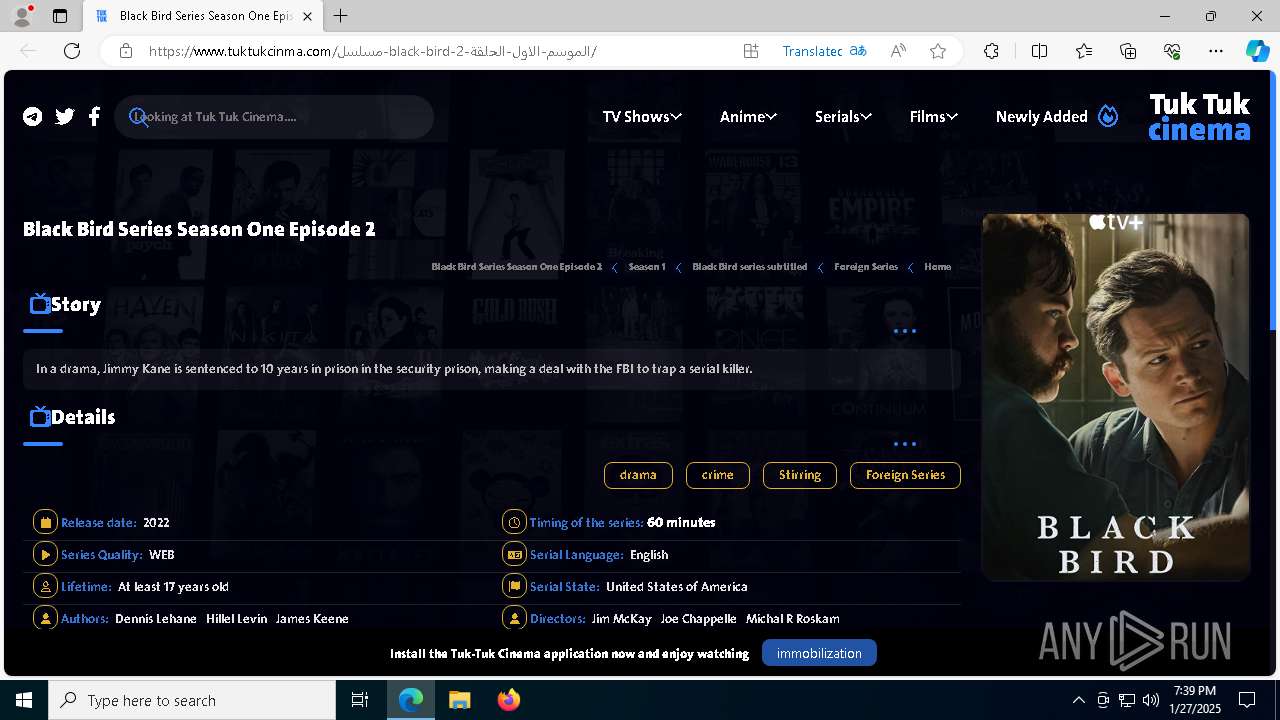1280x720 pixels.
Task: Select the Foreign Series tag
Action: point(905,475)
